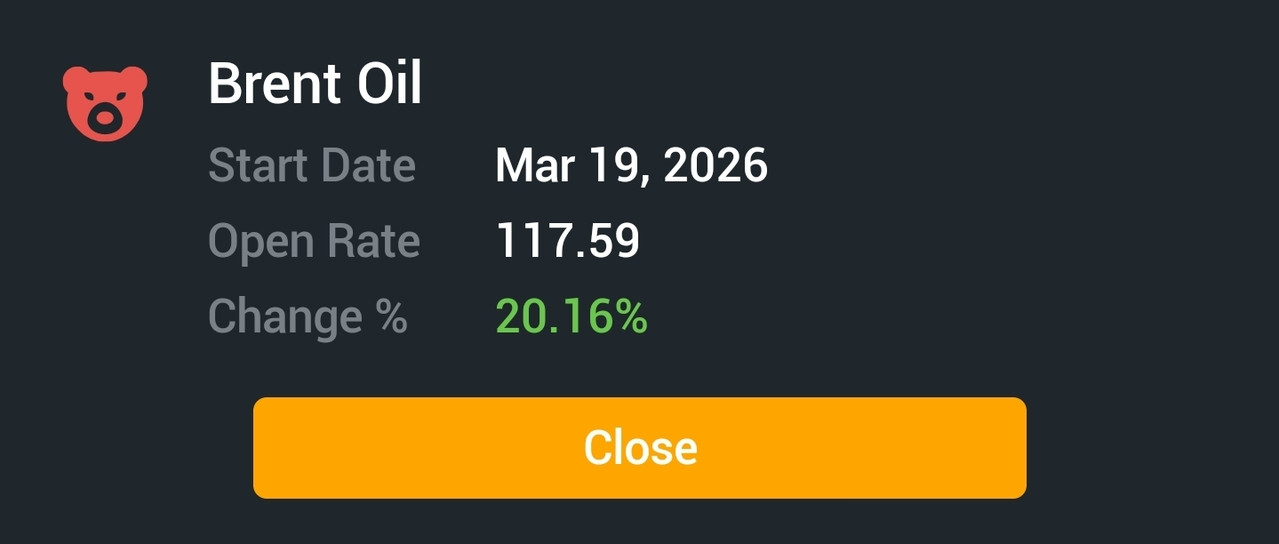The width and height of the screenshot is (1279, 544).
Task: Click the Open Rate label
Action: [x=314, y=242]
